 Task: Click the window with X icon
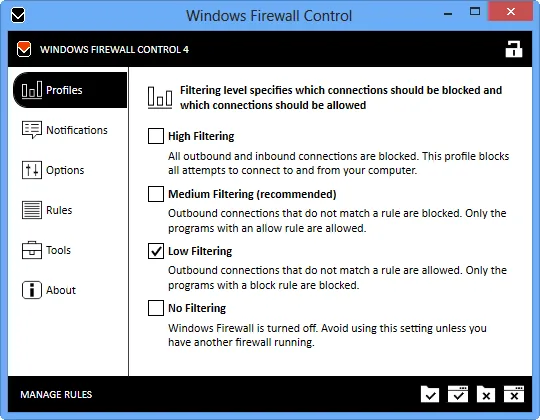coord(514,394)
